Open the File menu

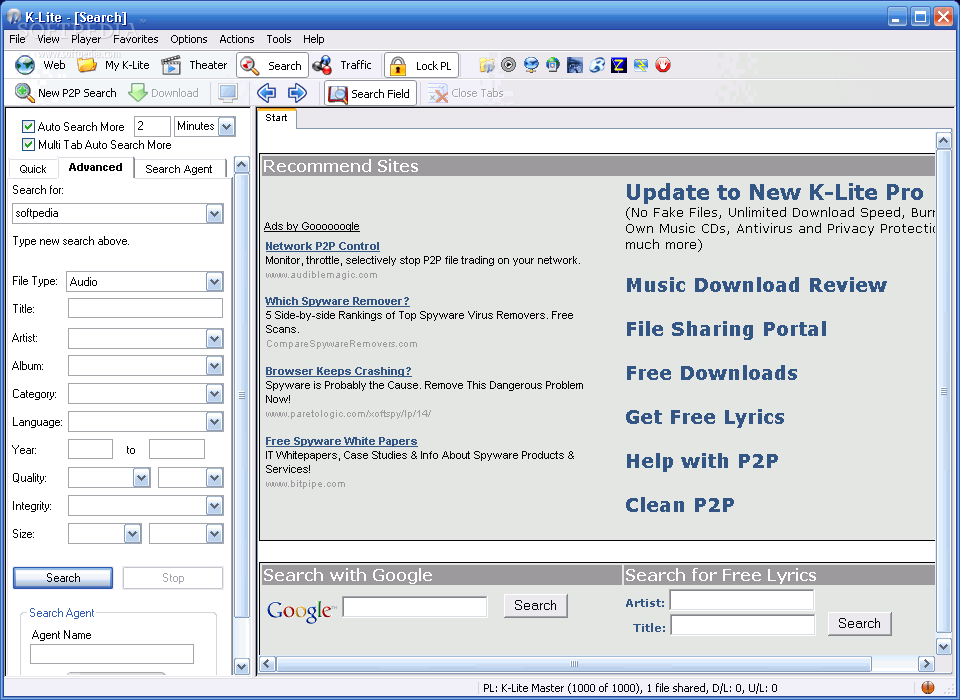click(17, 39)
